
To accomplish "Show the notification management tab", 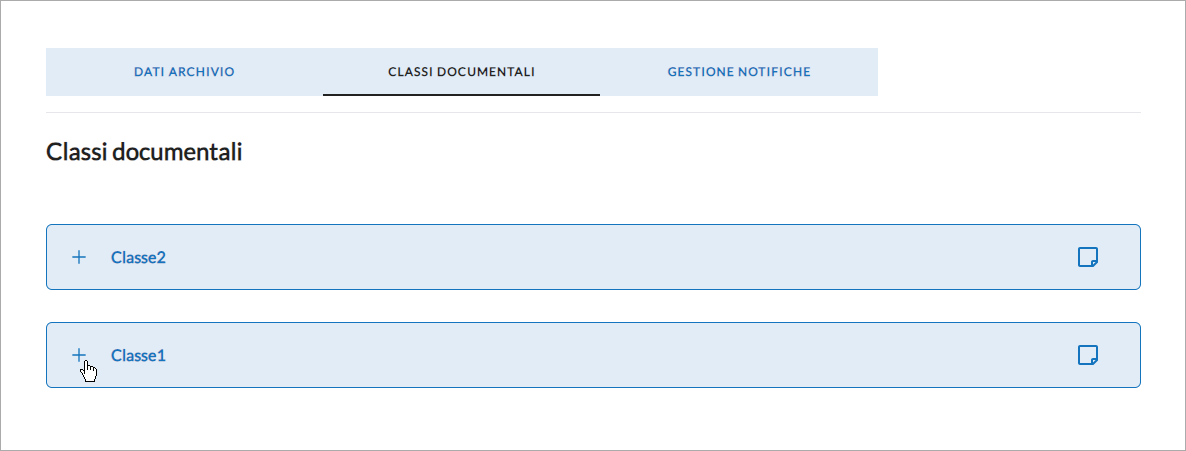I will point(739,72).
